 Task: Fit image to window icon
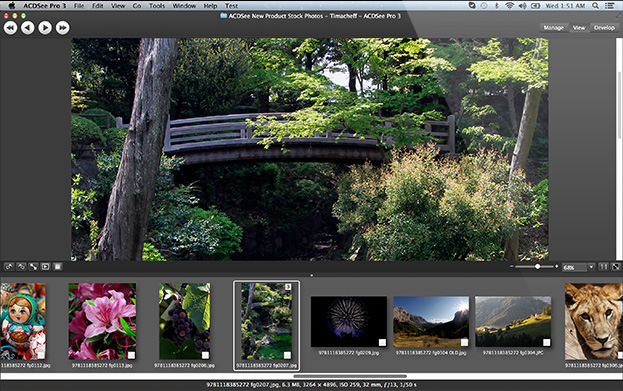pyautogui.click(x=615, y=267)
